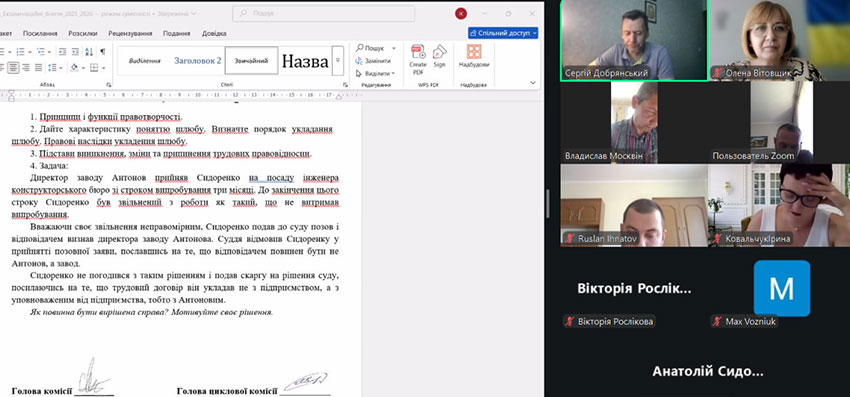Screen dimensions: 850x397
Task: Click the muted mic icon for Ruslan Ihnatov
Action: [x=569, y=239]
